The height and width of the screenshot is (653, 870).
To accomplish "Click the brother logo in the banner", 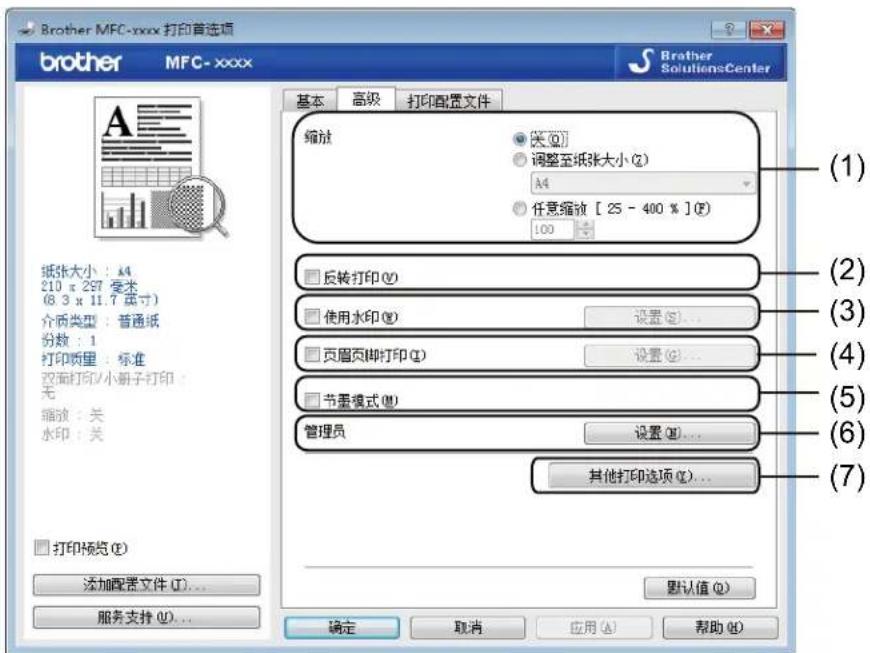I will pos(80,62).
